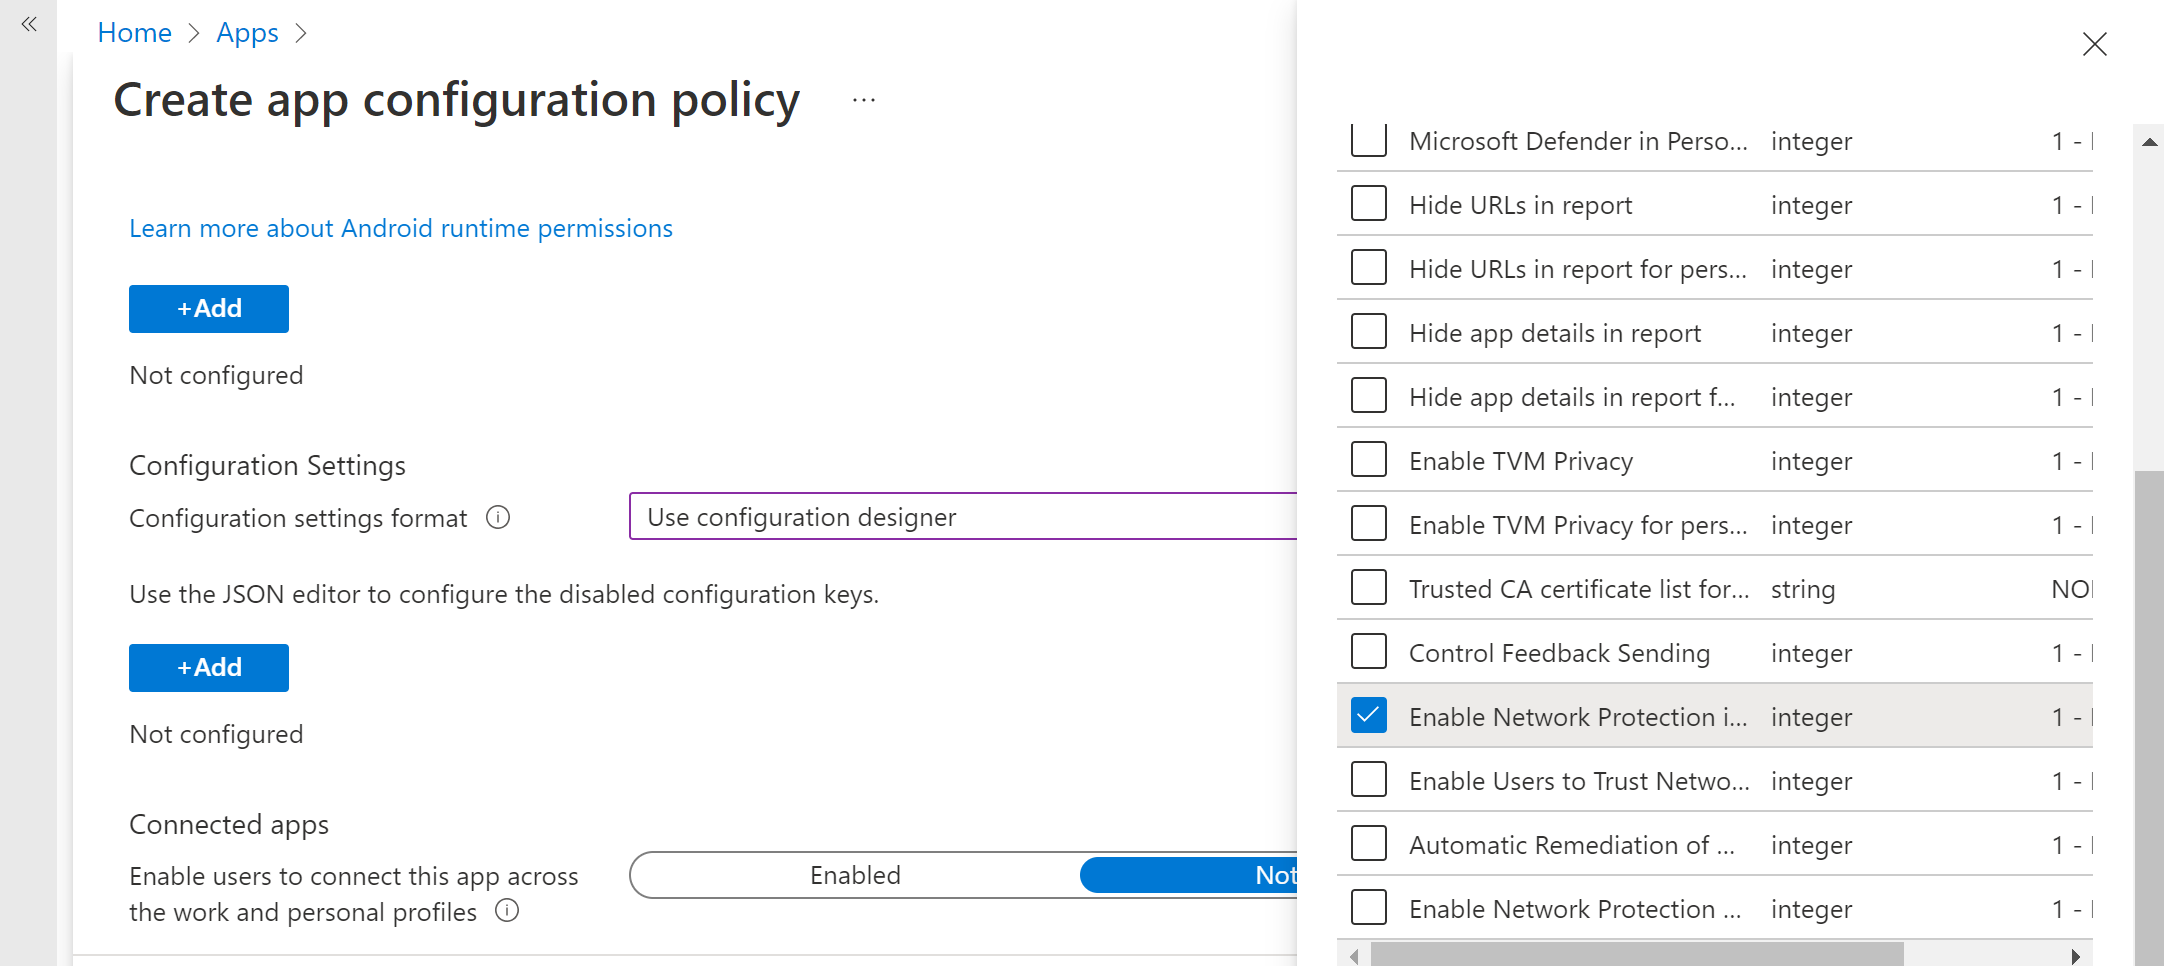Click 'string' type cell of Trusted CA row
Screen dimensions: 2164x966
click(x=1803, y=589)
